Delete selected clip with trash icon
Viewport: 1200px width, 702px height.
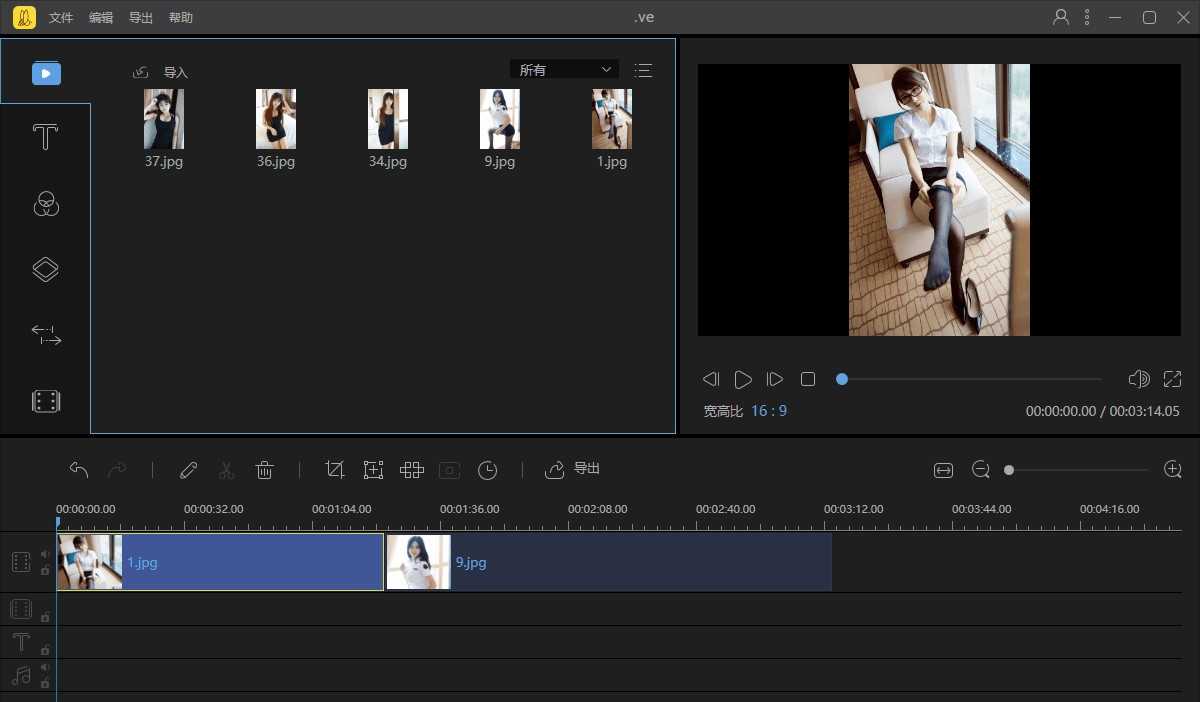click(x=265, y=469)
